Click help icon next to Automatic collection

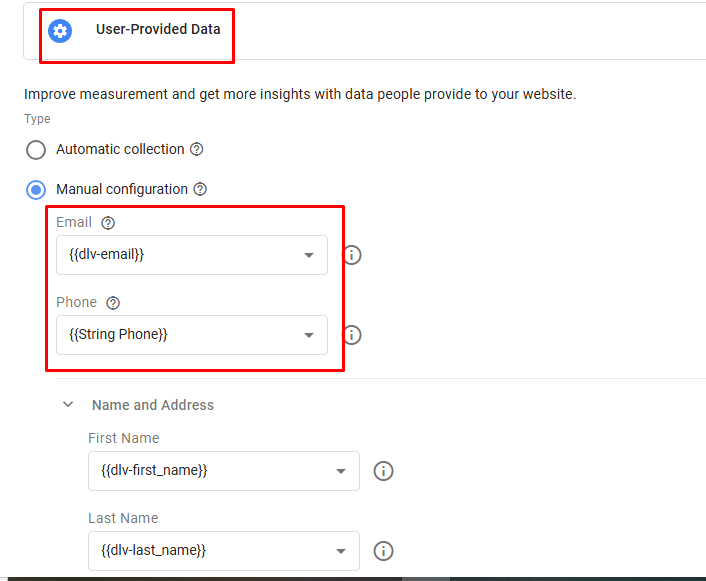pos(197,149)
